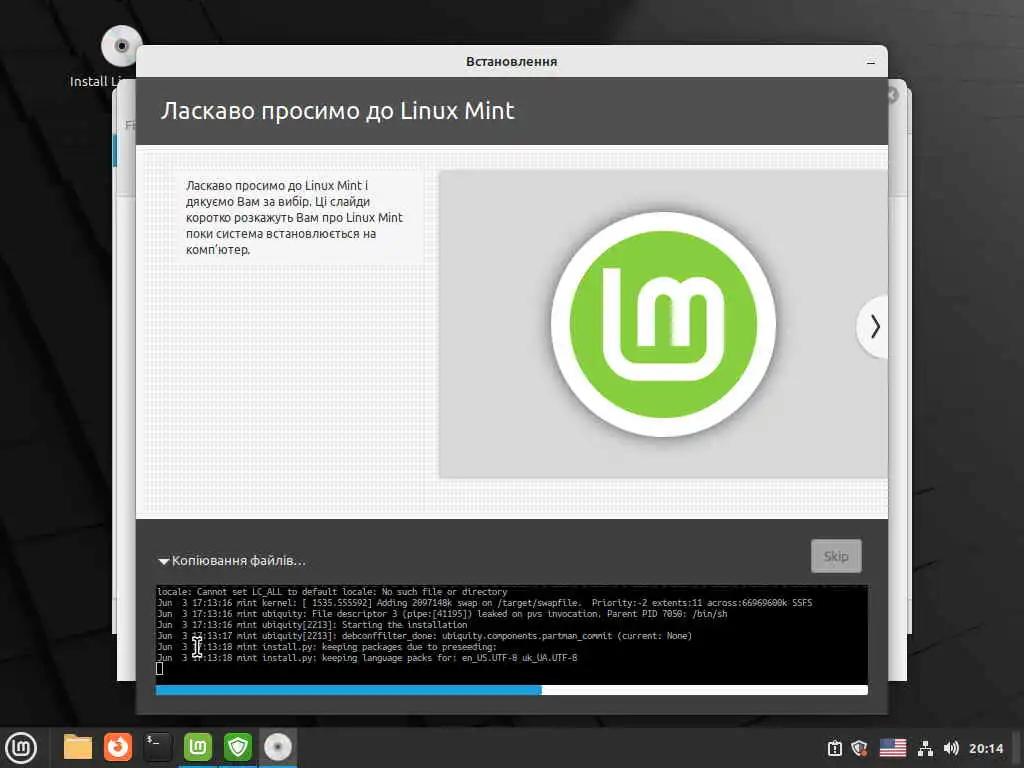Viewport: 1024px width, 768px height.
Task: Select the installer disc taskbar item
Action: pos(278,747)
